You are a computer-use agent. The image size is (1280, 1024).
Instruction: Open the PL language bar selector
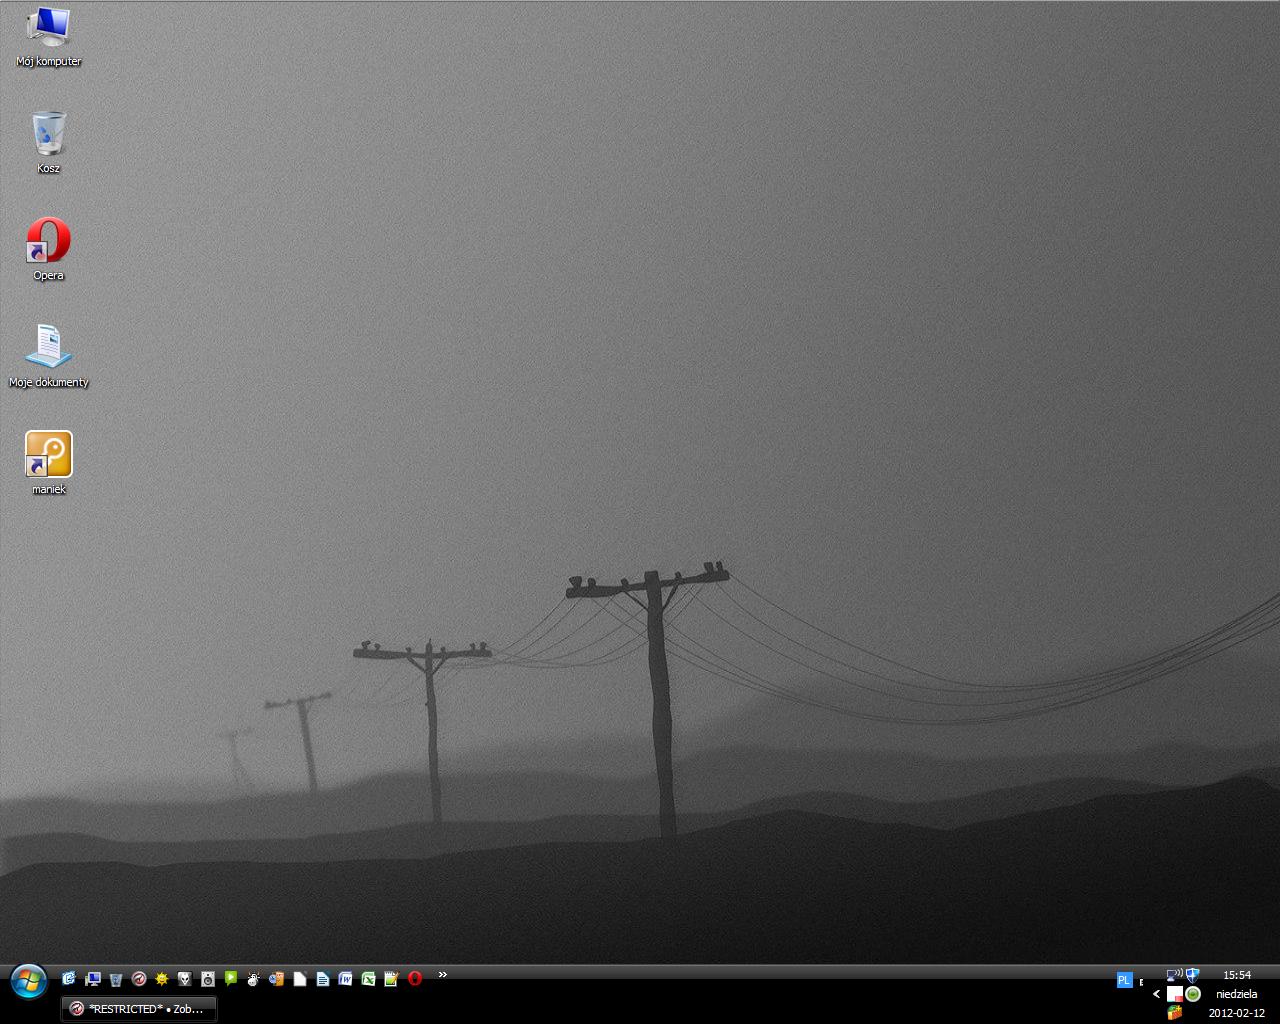1124,980
